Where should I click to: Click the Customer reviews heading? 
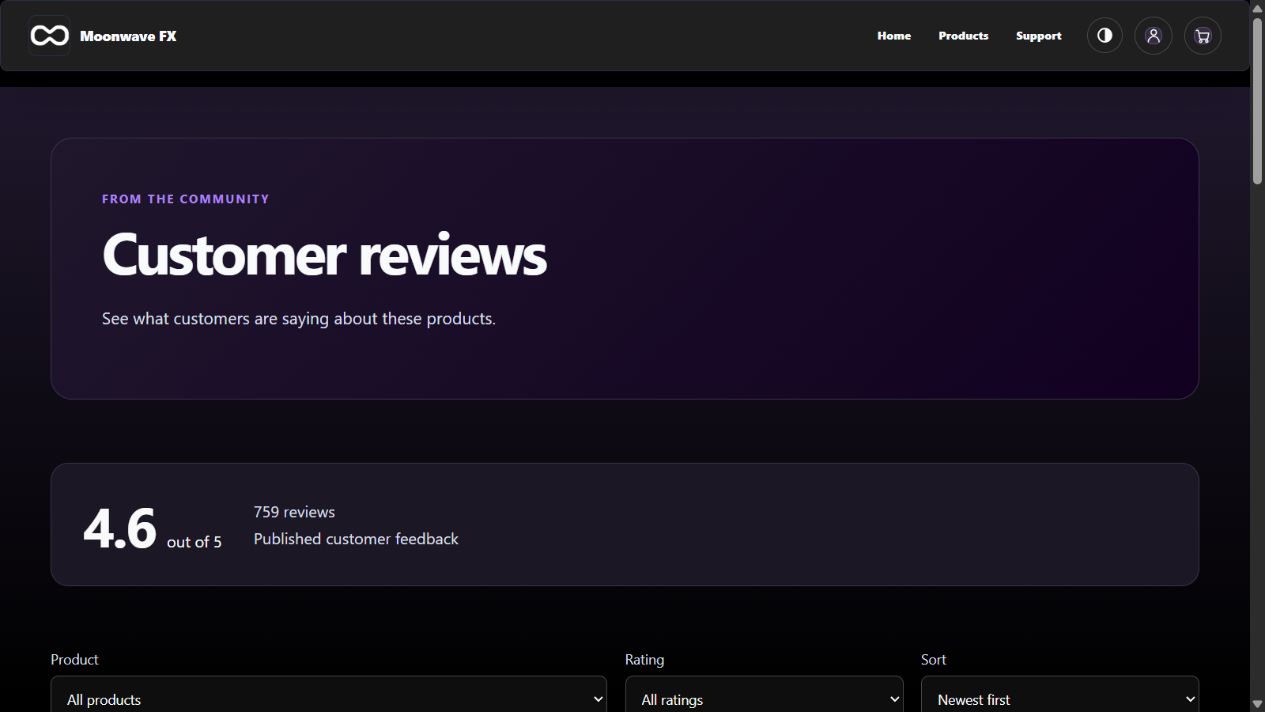[x=324, y=254]
